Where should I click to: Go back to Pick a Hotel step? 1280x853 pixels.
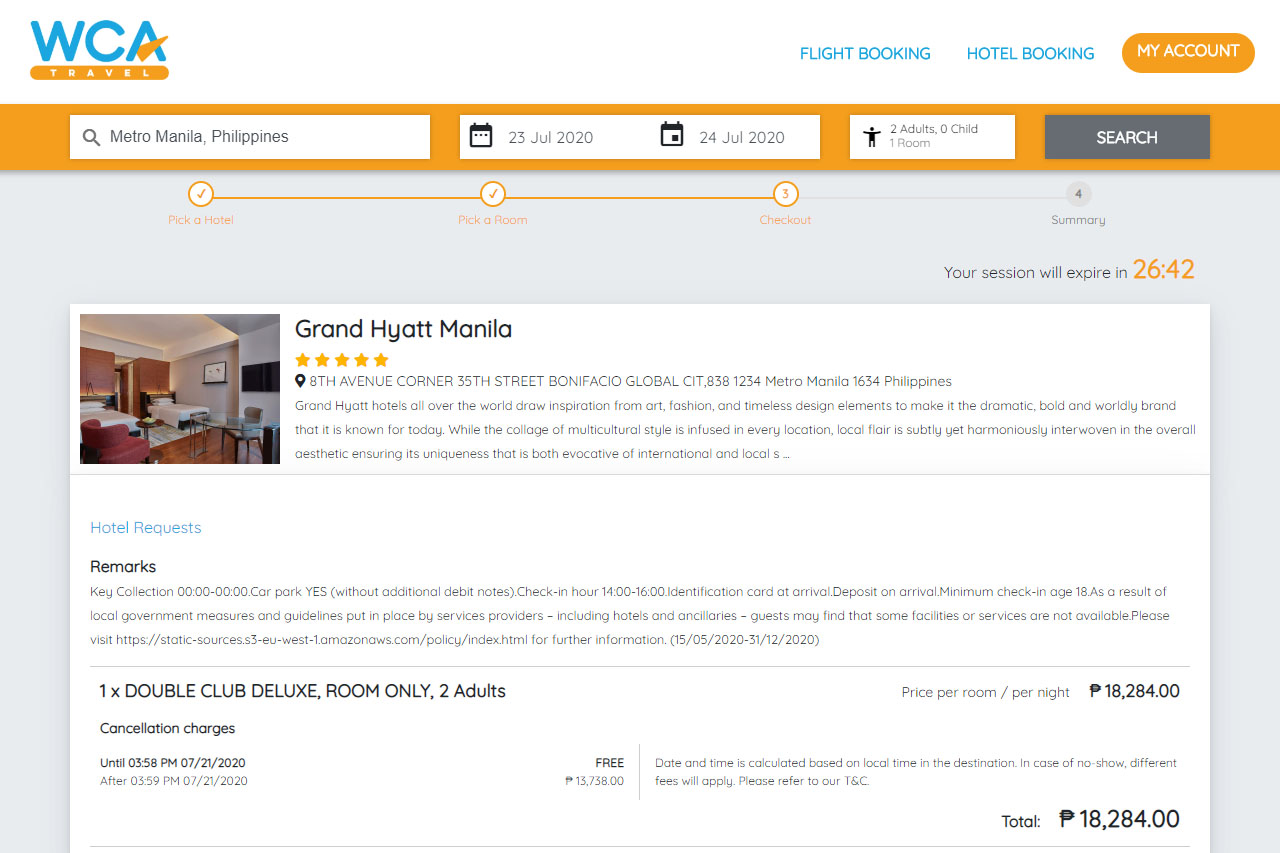point(200,194)
